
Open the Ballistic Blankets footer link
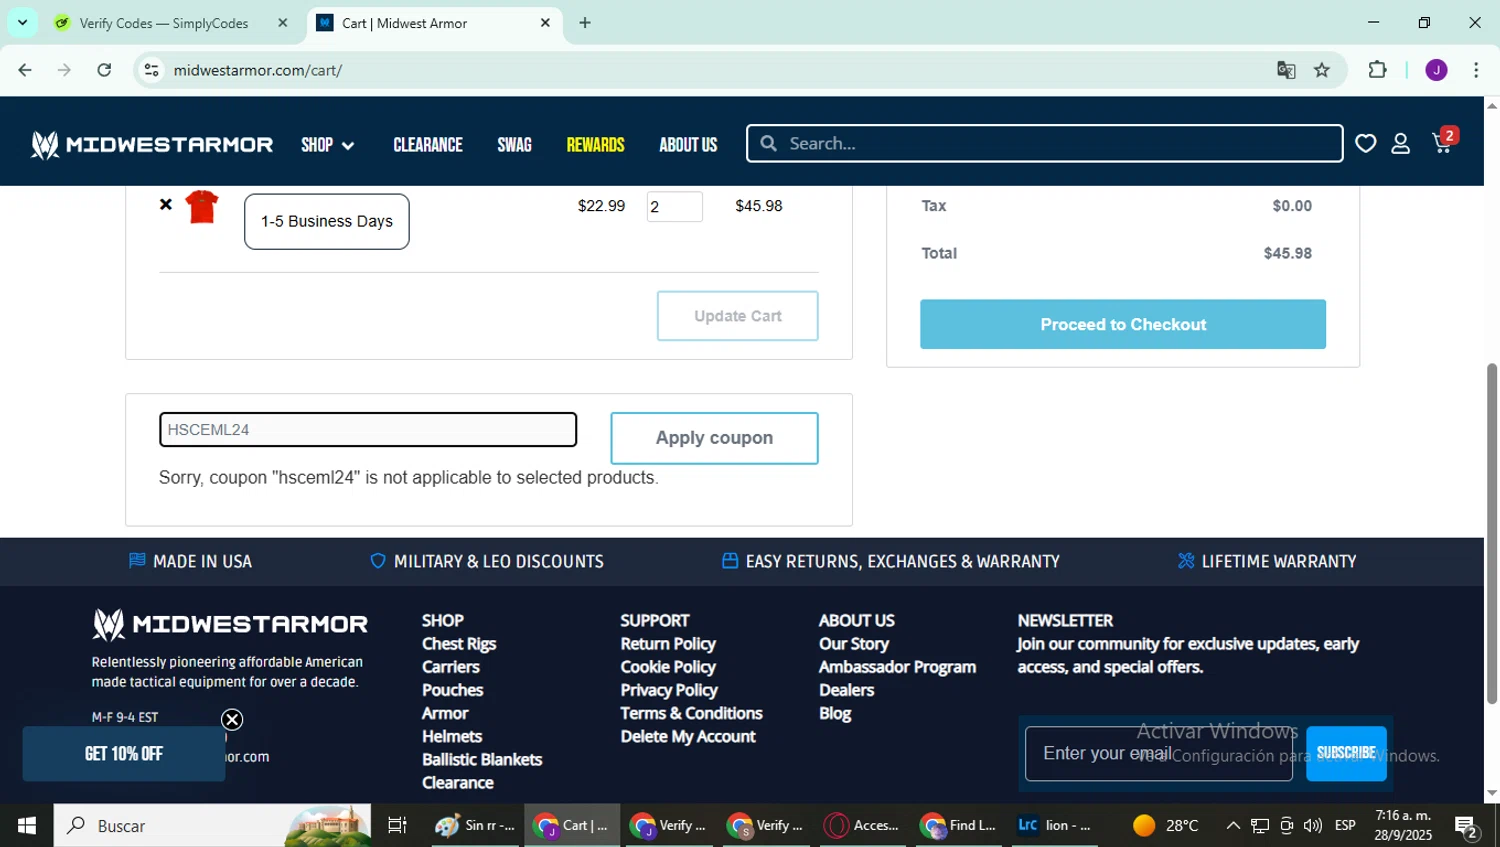(482, 759)
